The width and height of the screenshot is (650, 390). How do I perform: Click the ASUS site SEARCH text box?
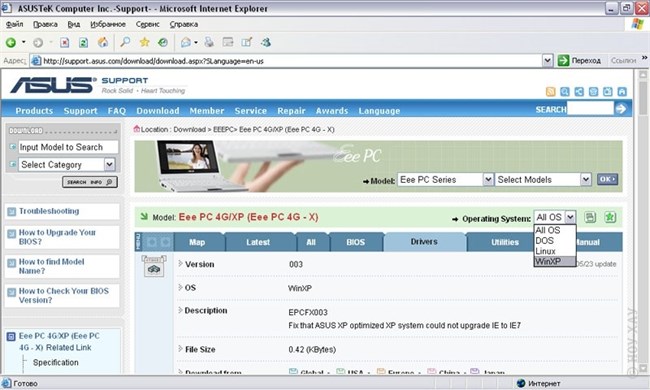pyautogui.click(x=590, y=109)
